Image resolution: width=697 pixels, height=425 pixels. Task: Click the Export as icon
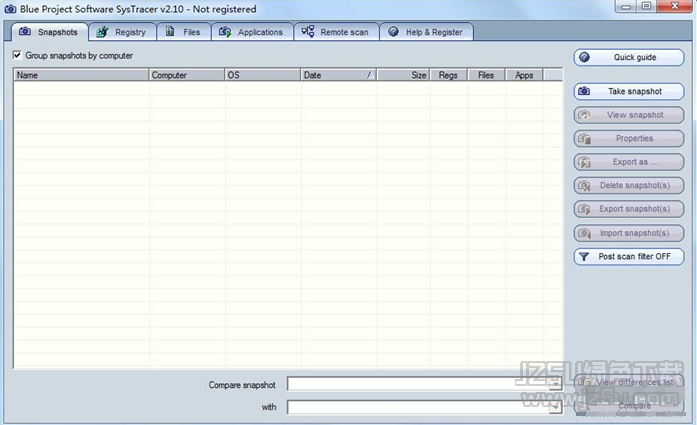[584, 162]
